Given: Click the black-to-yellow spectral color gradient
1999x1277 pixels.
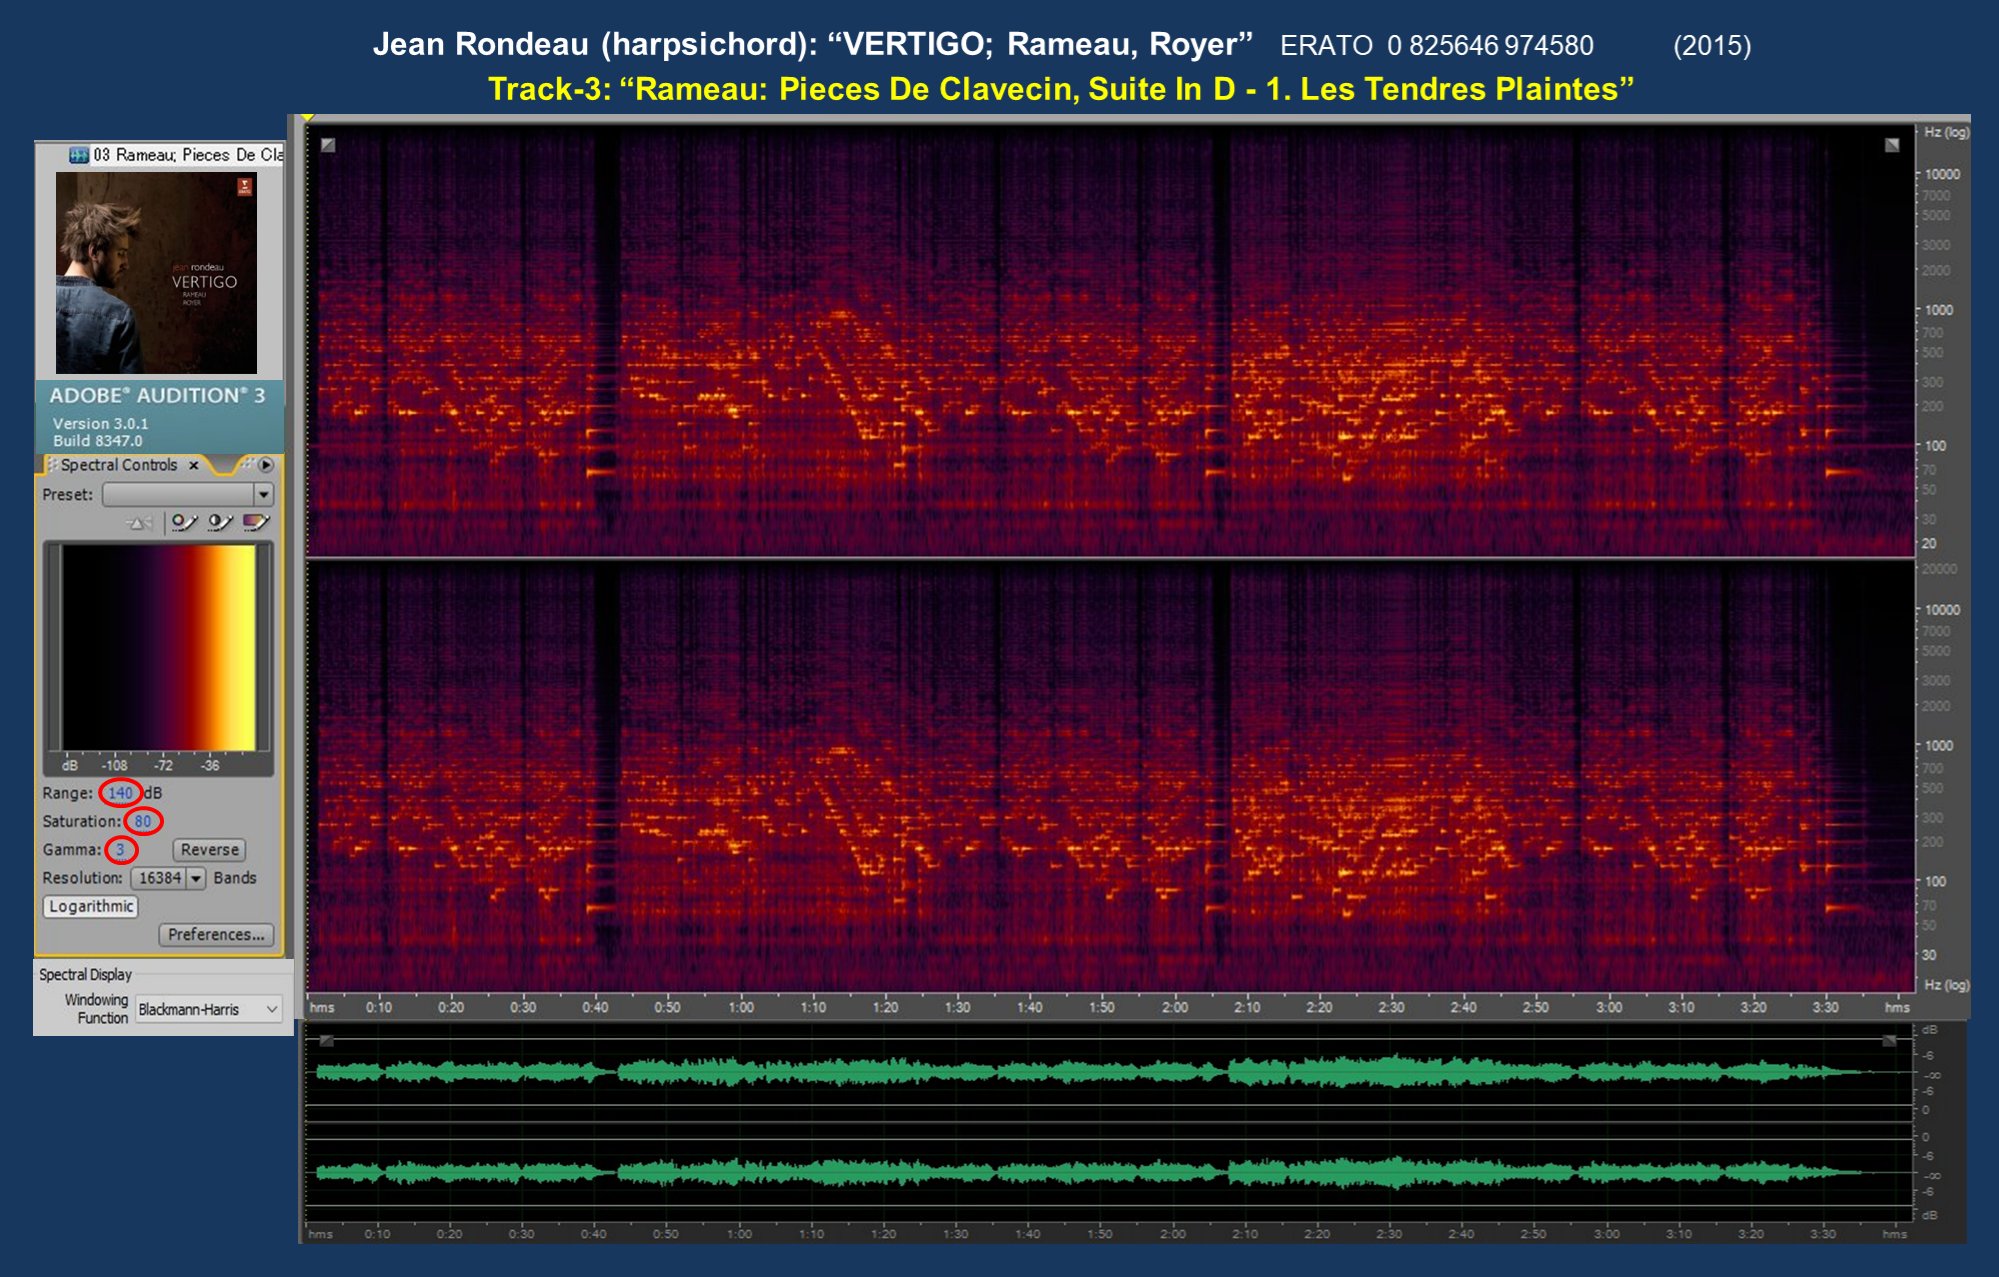Looking at the screenshot, I should [158, 647].
